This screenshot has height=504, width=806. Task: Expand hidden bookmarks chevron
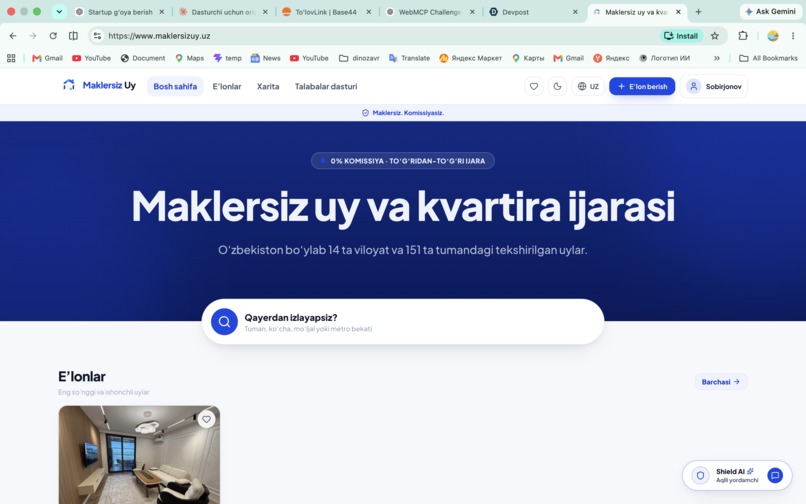click(717, 58)
